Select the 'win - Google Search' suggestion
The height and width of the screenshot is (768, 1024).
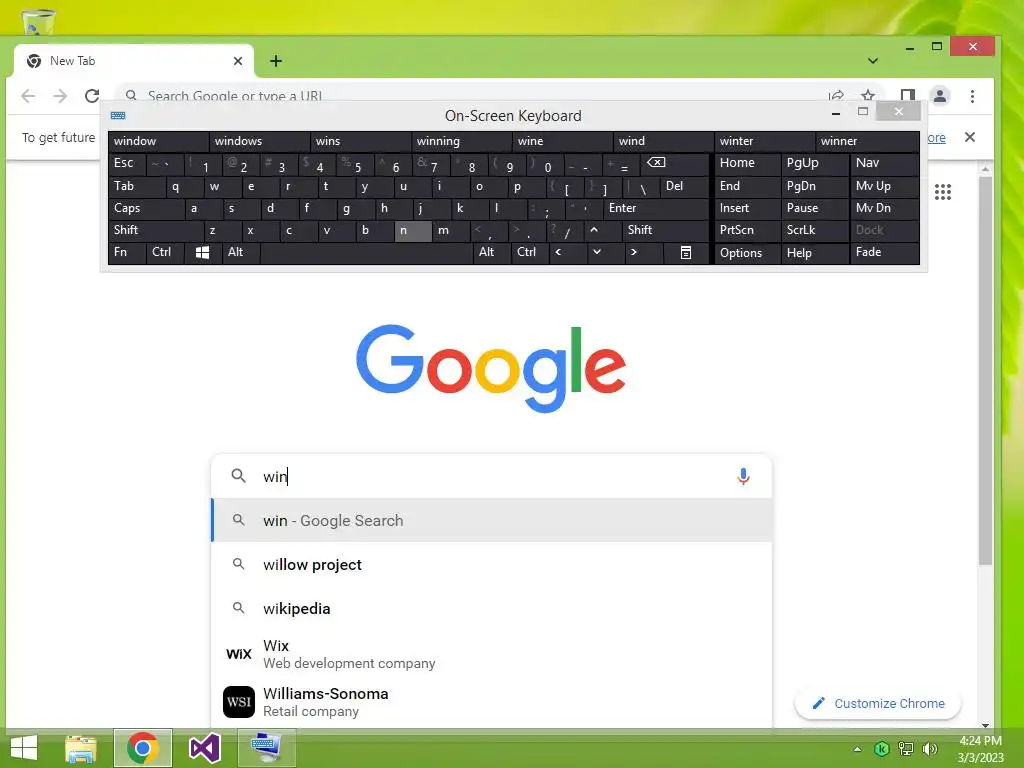[492, 520]
